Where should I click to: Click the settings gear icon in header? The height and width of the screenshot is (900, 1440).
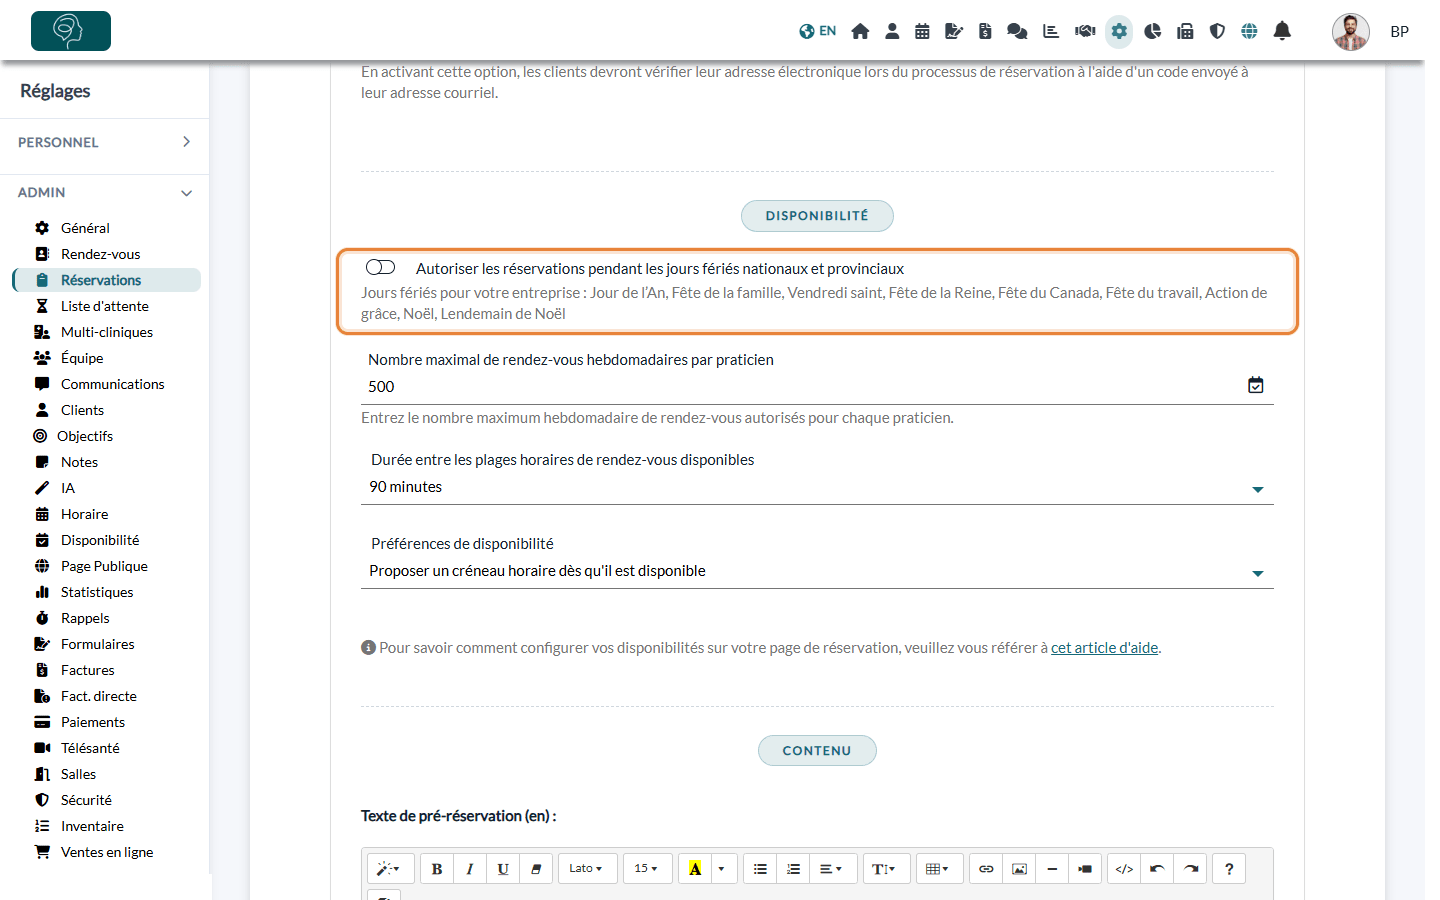pyautogui.click(x=1119, y=31)
